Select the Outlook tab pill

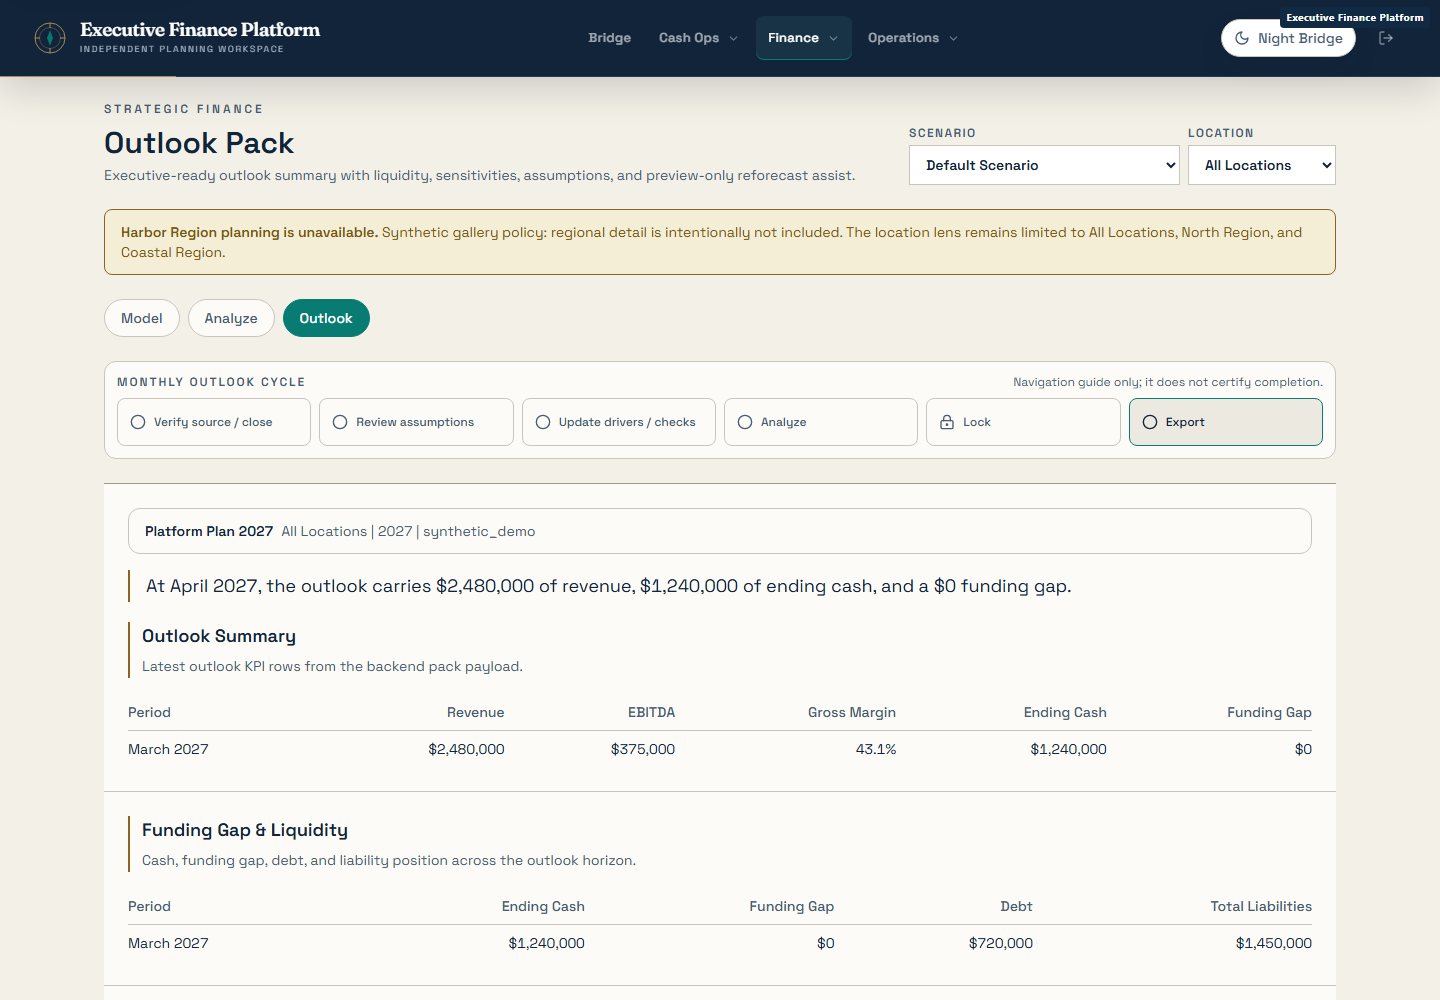click(x=326, y=318)
